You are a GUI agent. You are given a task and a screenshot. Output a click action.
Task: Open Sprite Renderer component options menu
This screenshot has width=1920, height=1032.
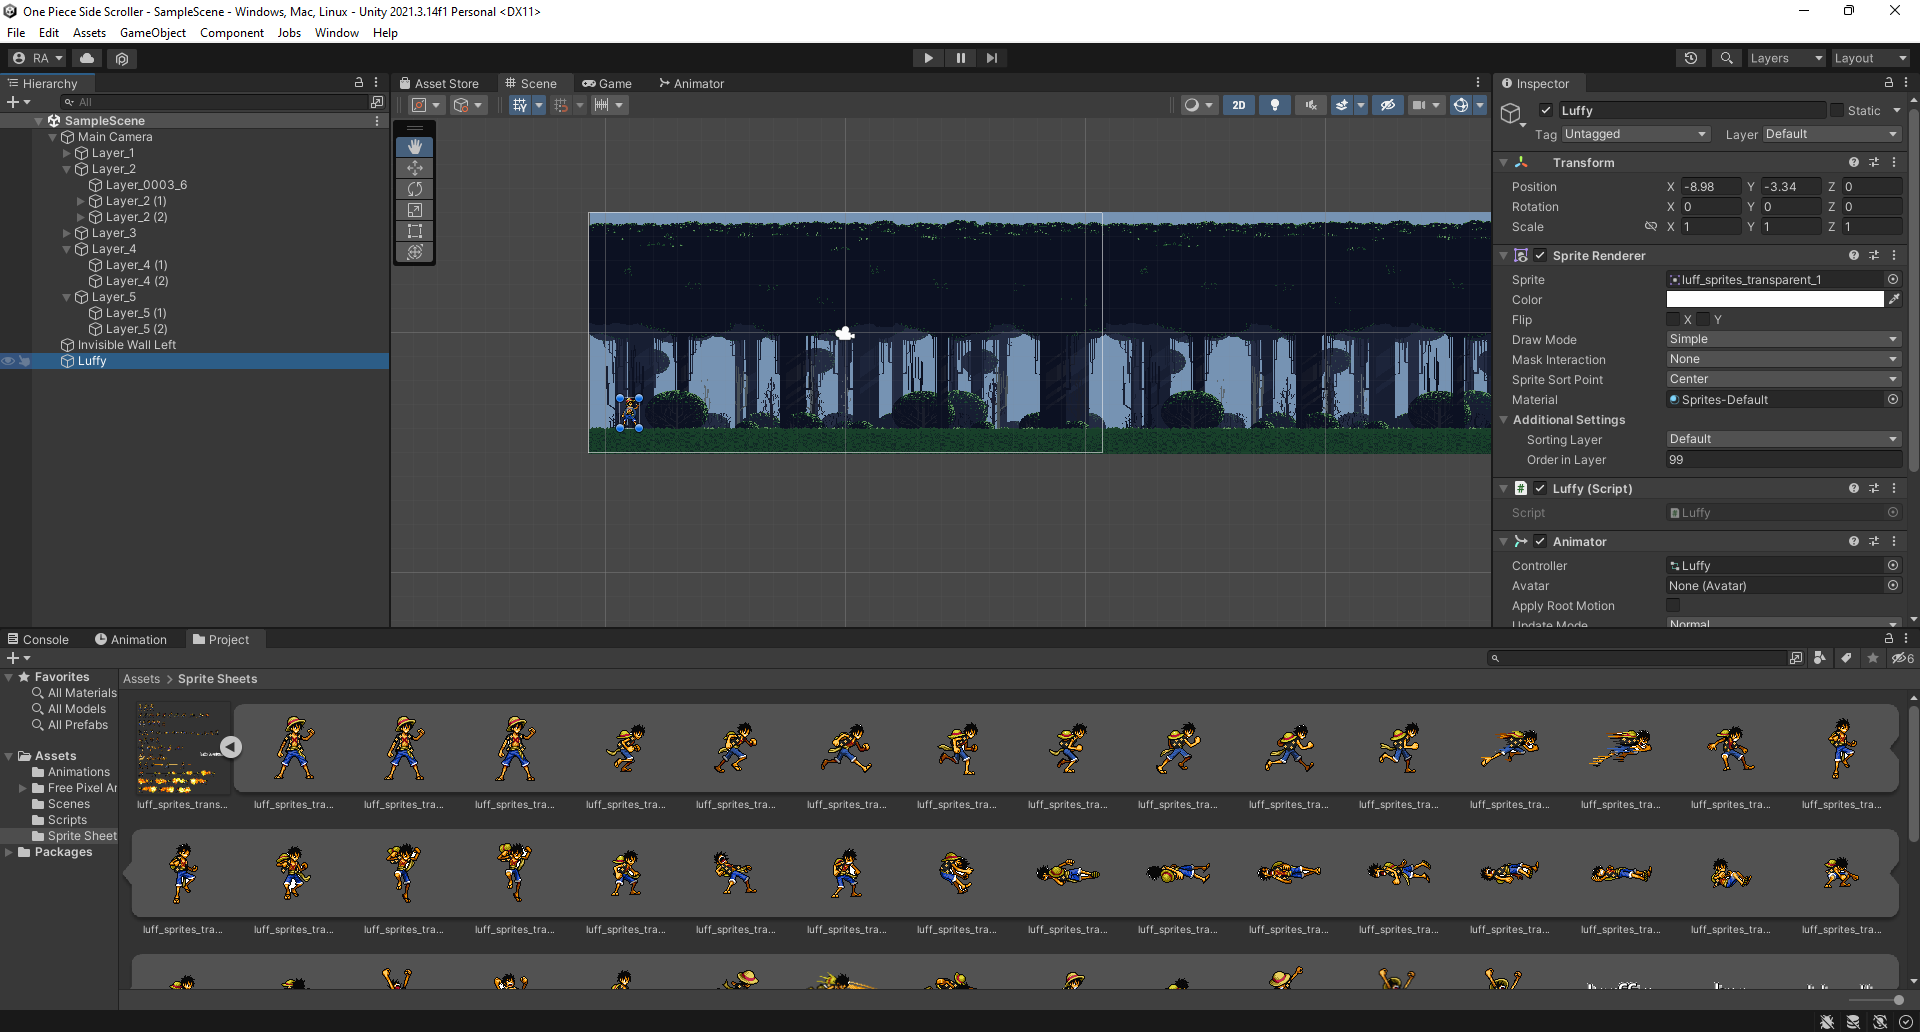pyautogui.click(x=1894, y=255)
